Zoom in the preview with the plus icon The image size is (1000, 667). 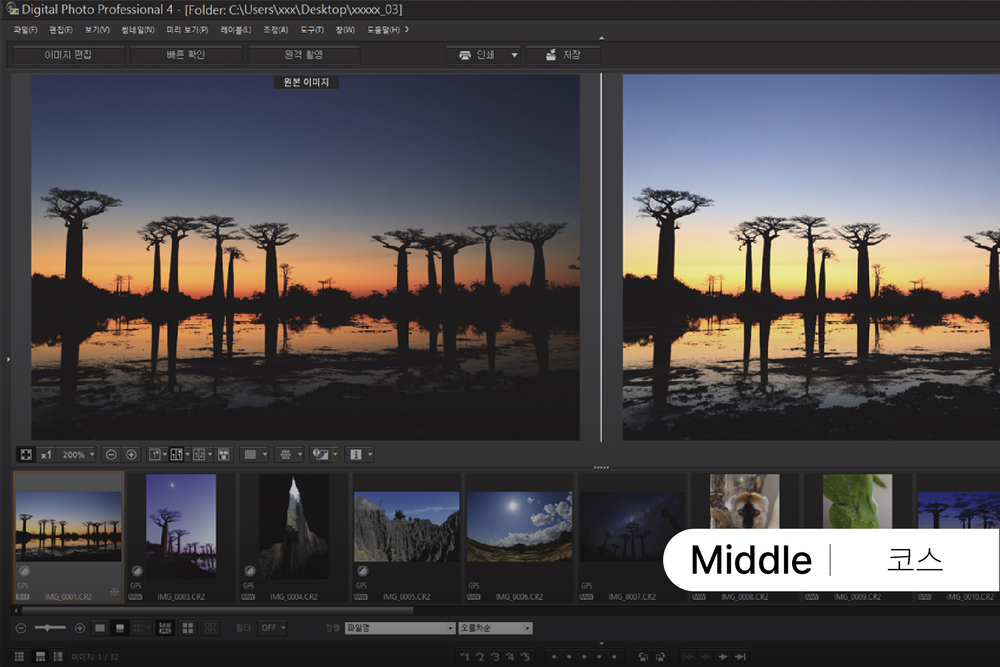131,455
